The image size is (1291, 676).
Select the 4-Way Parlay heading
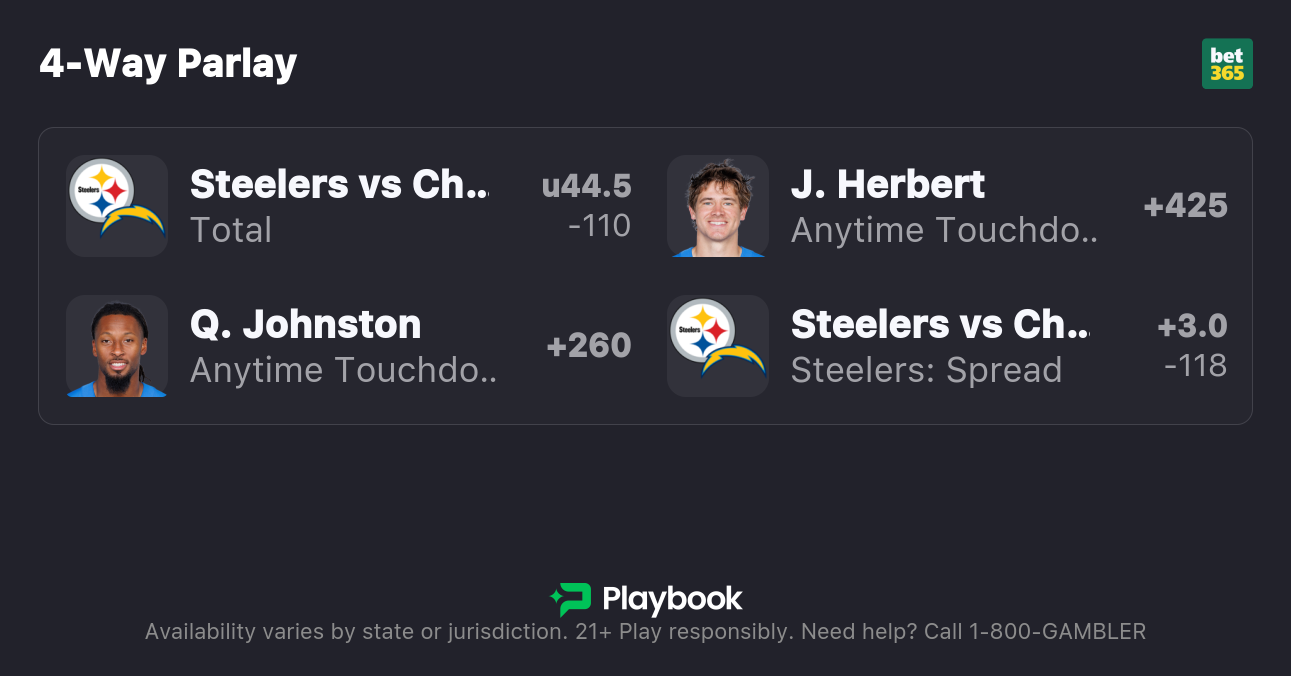point(168,64)
